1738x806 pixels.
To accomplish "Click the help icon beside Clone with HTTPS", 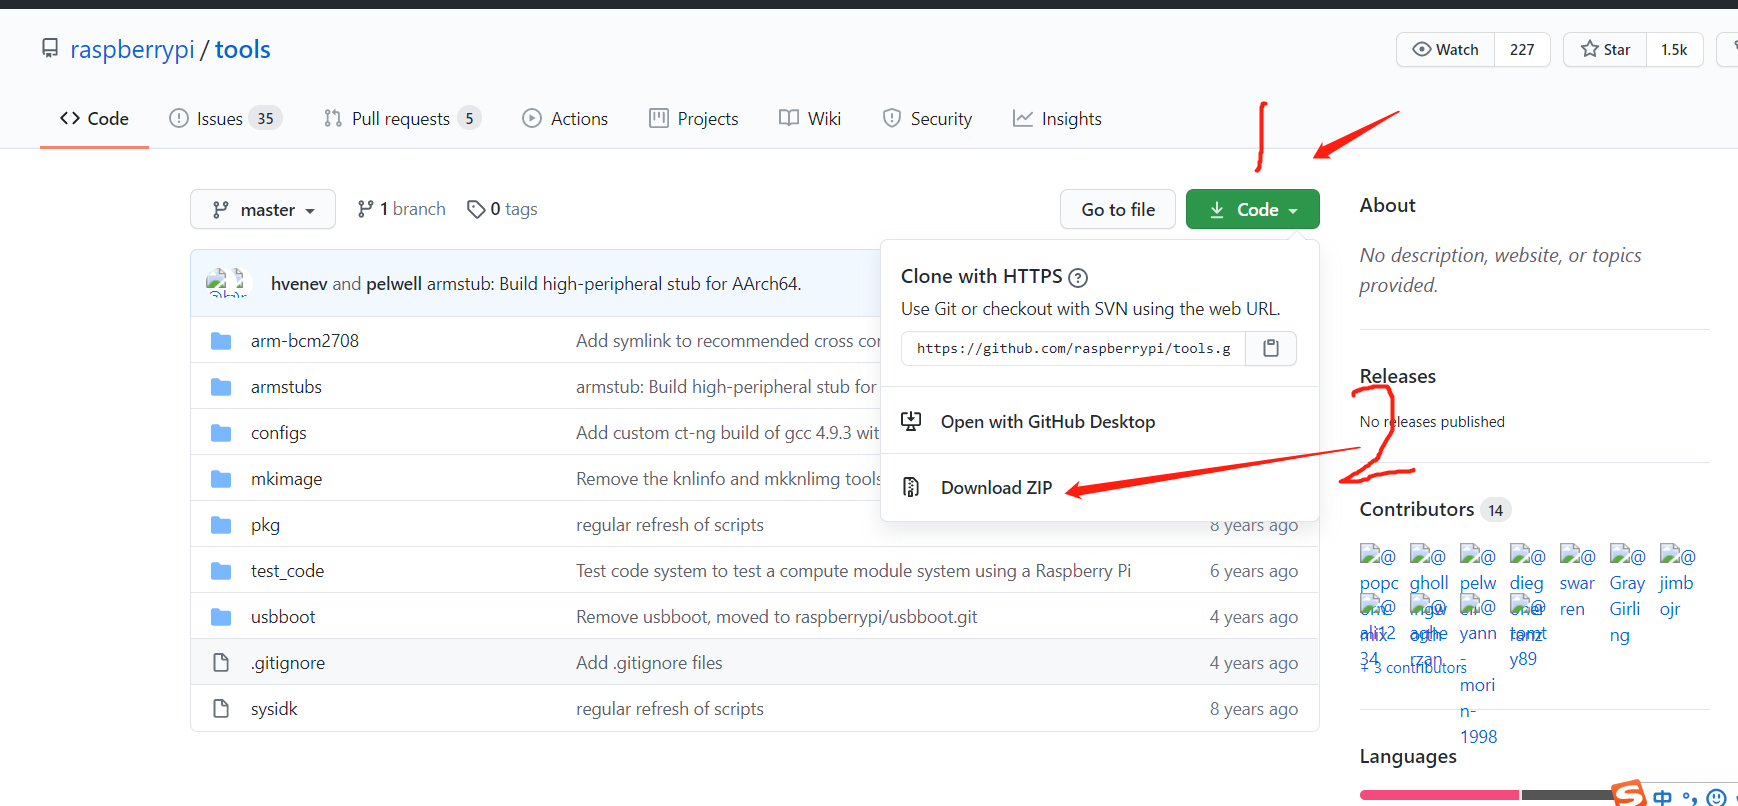I will coord(1078,278).
